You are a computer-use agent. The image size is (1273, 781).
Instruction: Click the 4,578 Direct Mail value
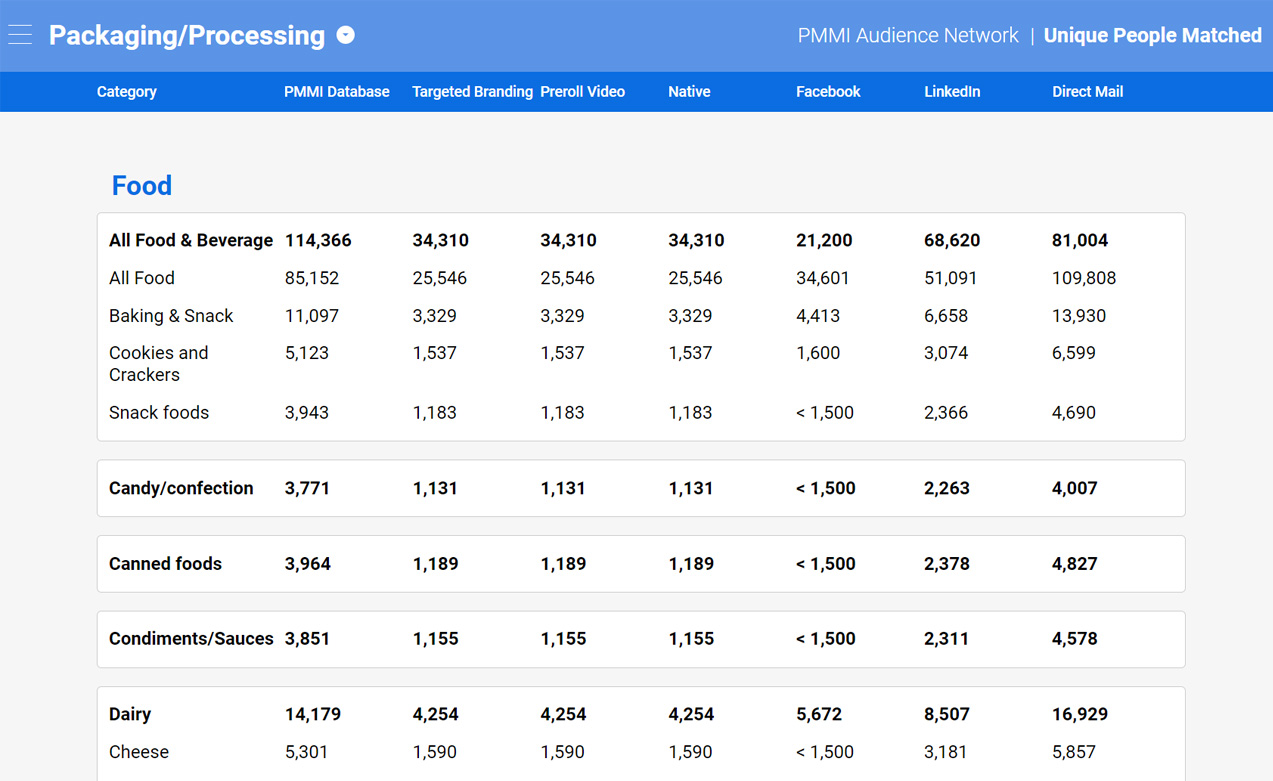tap(1075, 639)
